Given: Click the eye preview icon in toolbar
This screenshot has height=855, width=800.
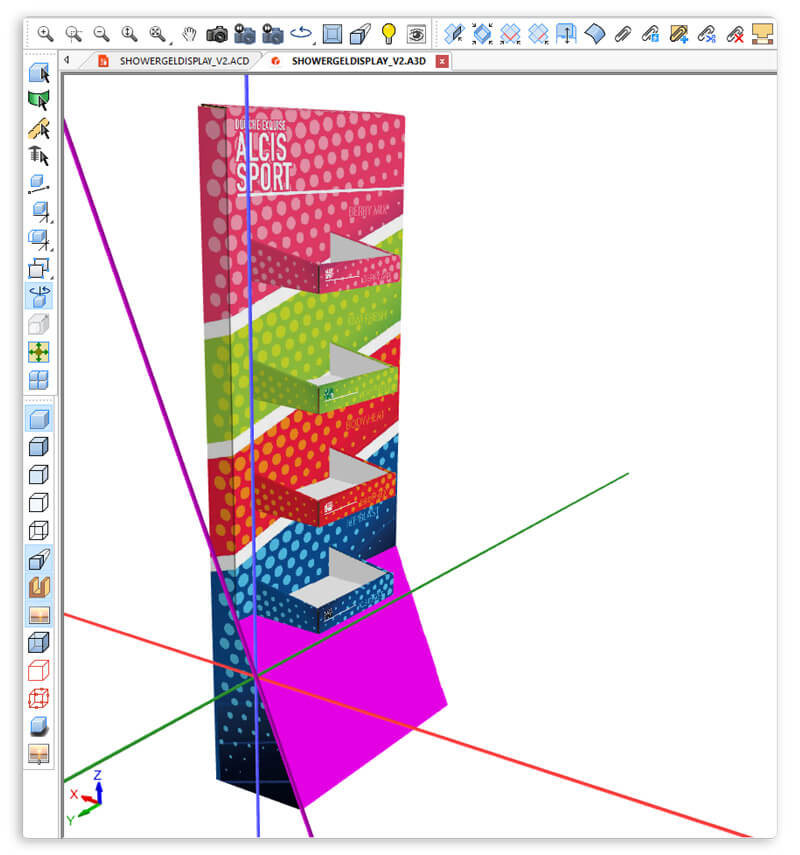Looking at the screenshot, I should click(416, 33).
